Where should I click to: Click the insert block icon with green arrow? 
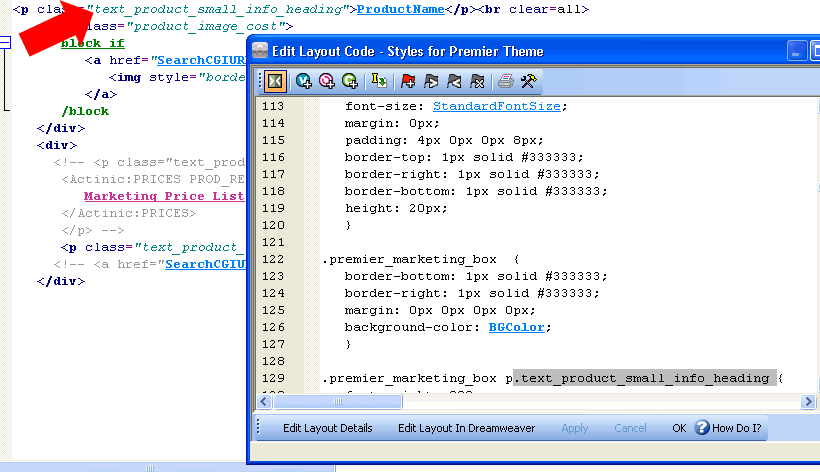(x=379, y=81)
